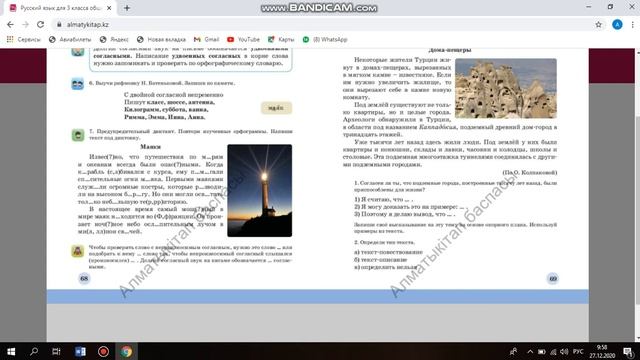Click the lighthouse picture

260,190
